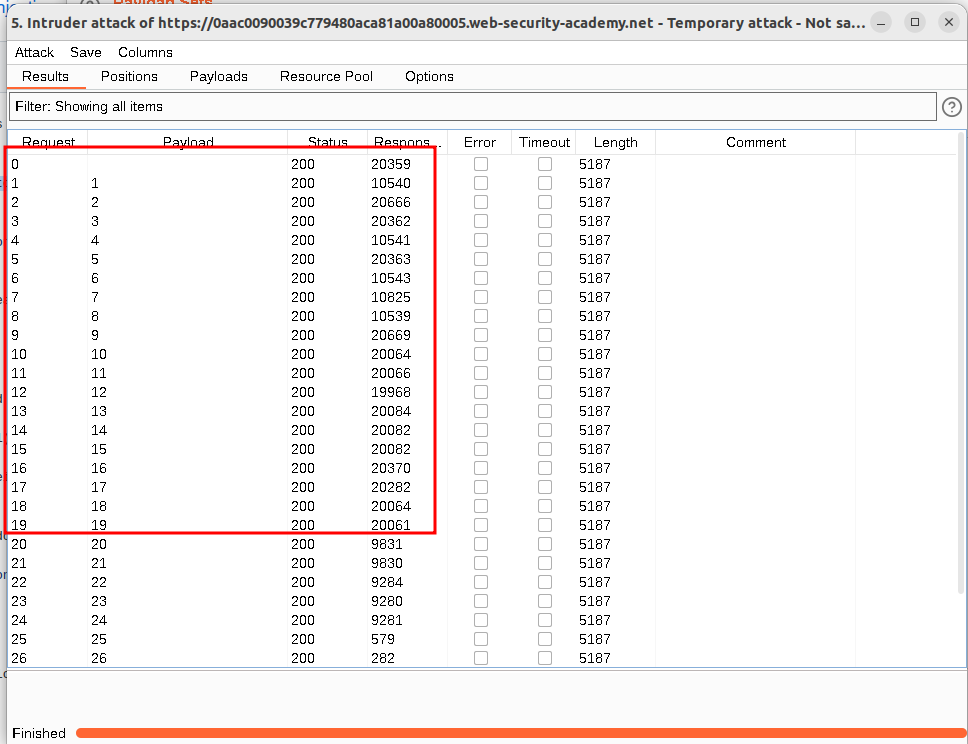Sort by the Comment column header
The width and height of the screenshot is (968, 744).
click(x=756, y=143)
